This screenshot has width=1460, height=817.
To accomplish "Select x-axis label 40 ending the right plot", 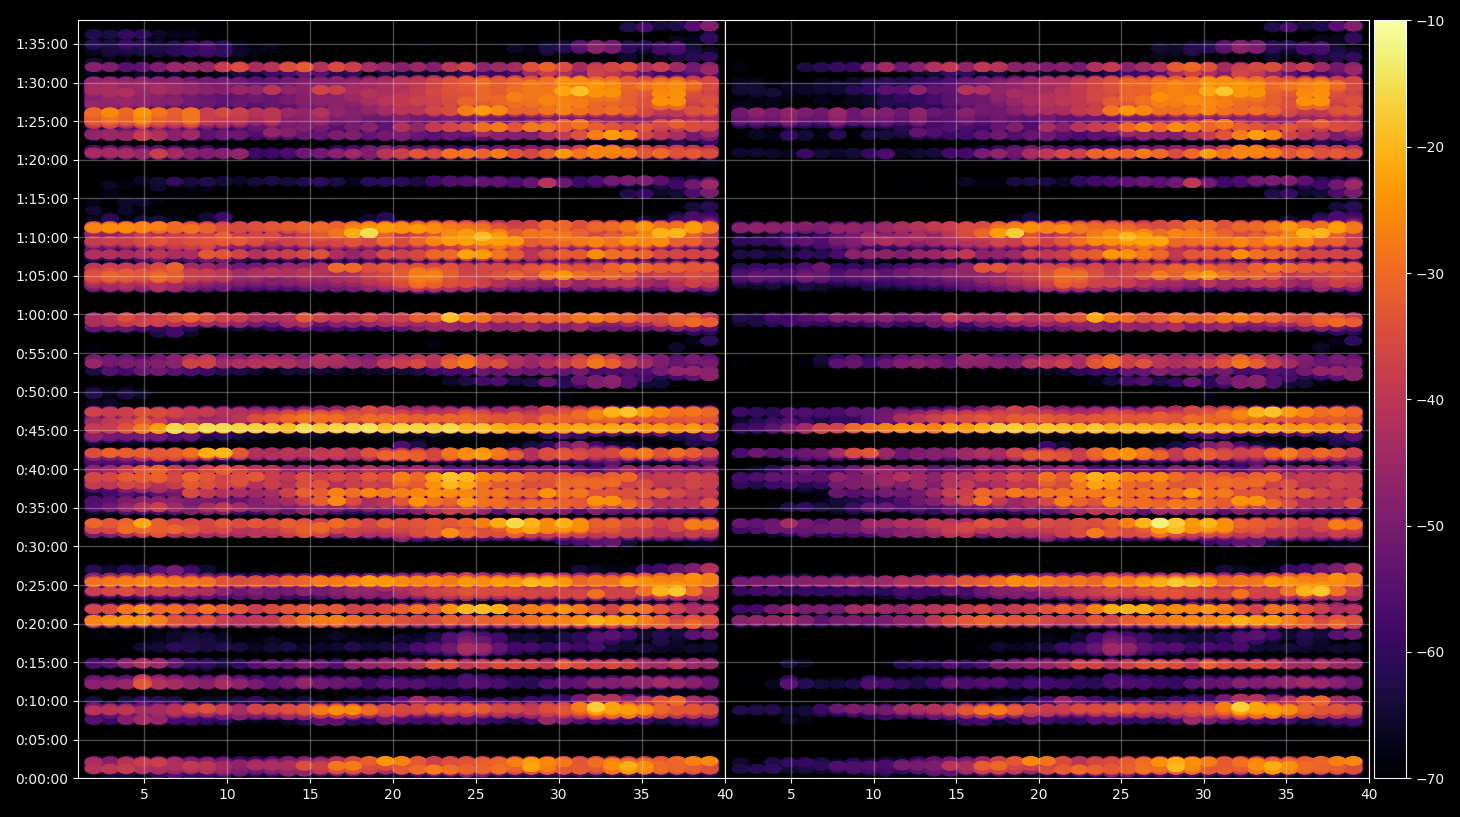I will [1368, 795].
